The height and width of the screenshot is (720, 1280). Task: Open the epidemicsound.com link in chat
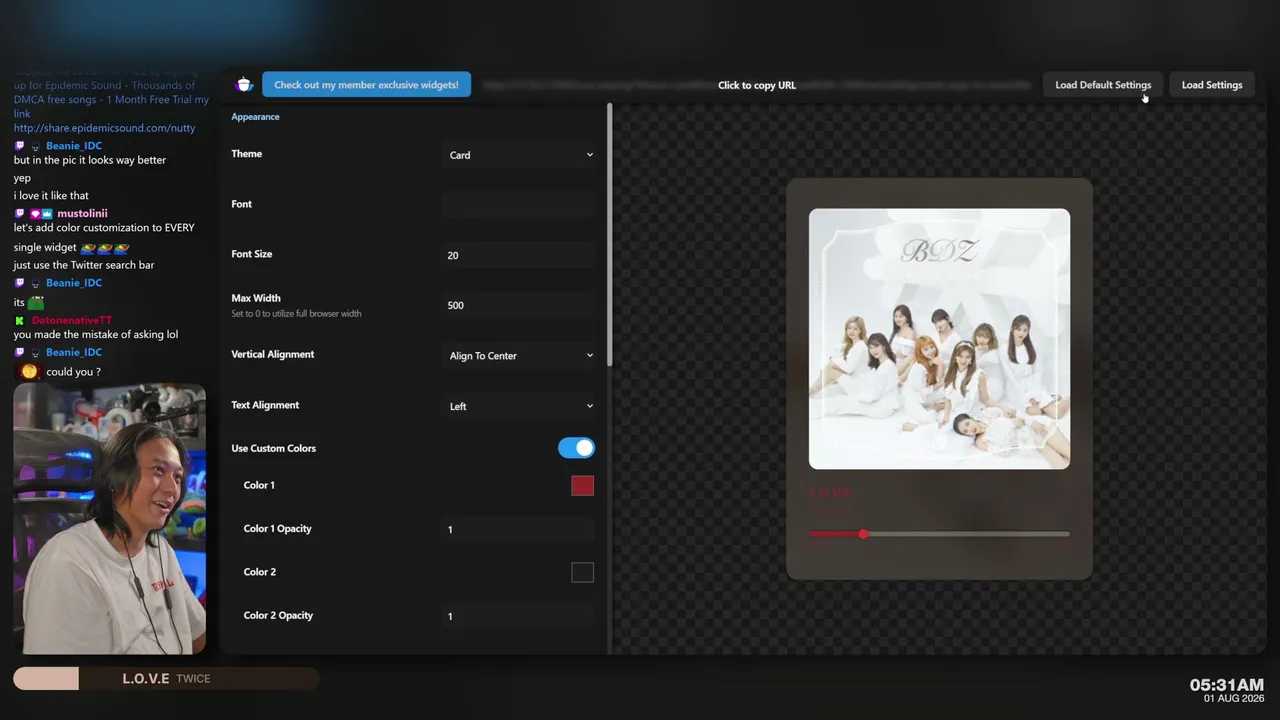[104, 128]
